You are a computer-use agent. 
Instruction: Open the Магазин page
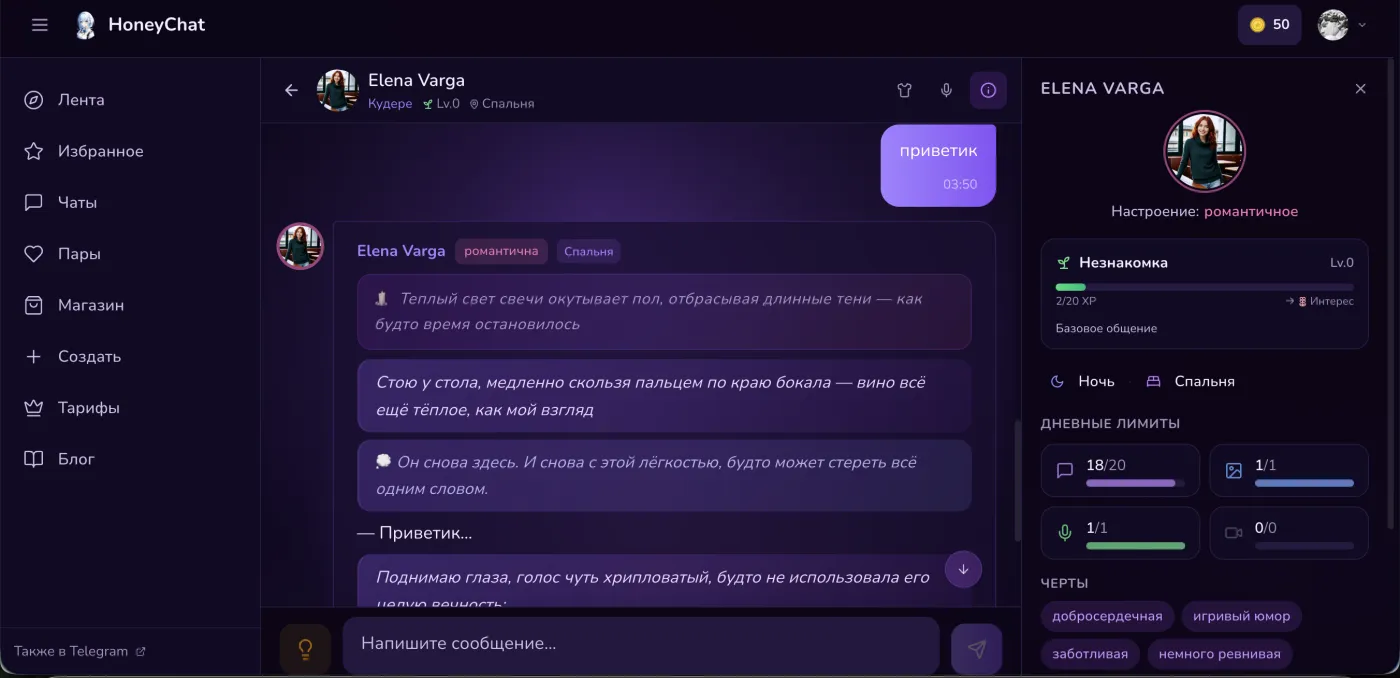point(90,305)
